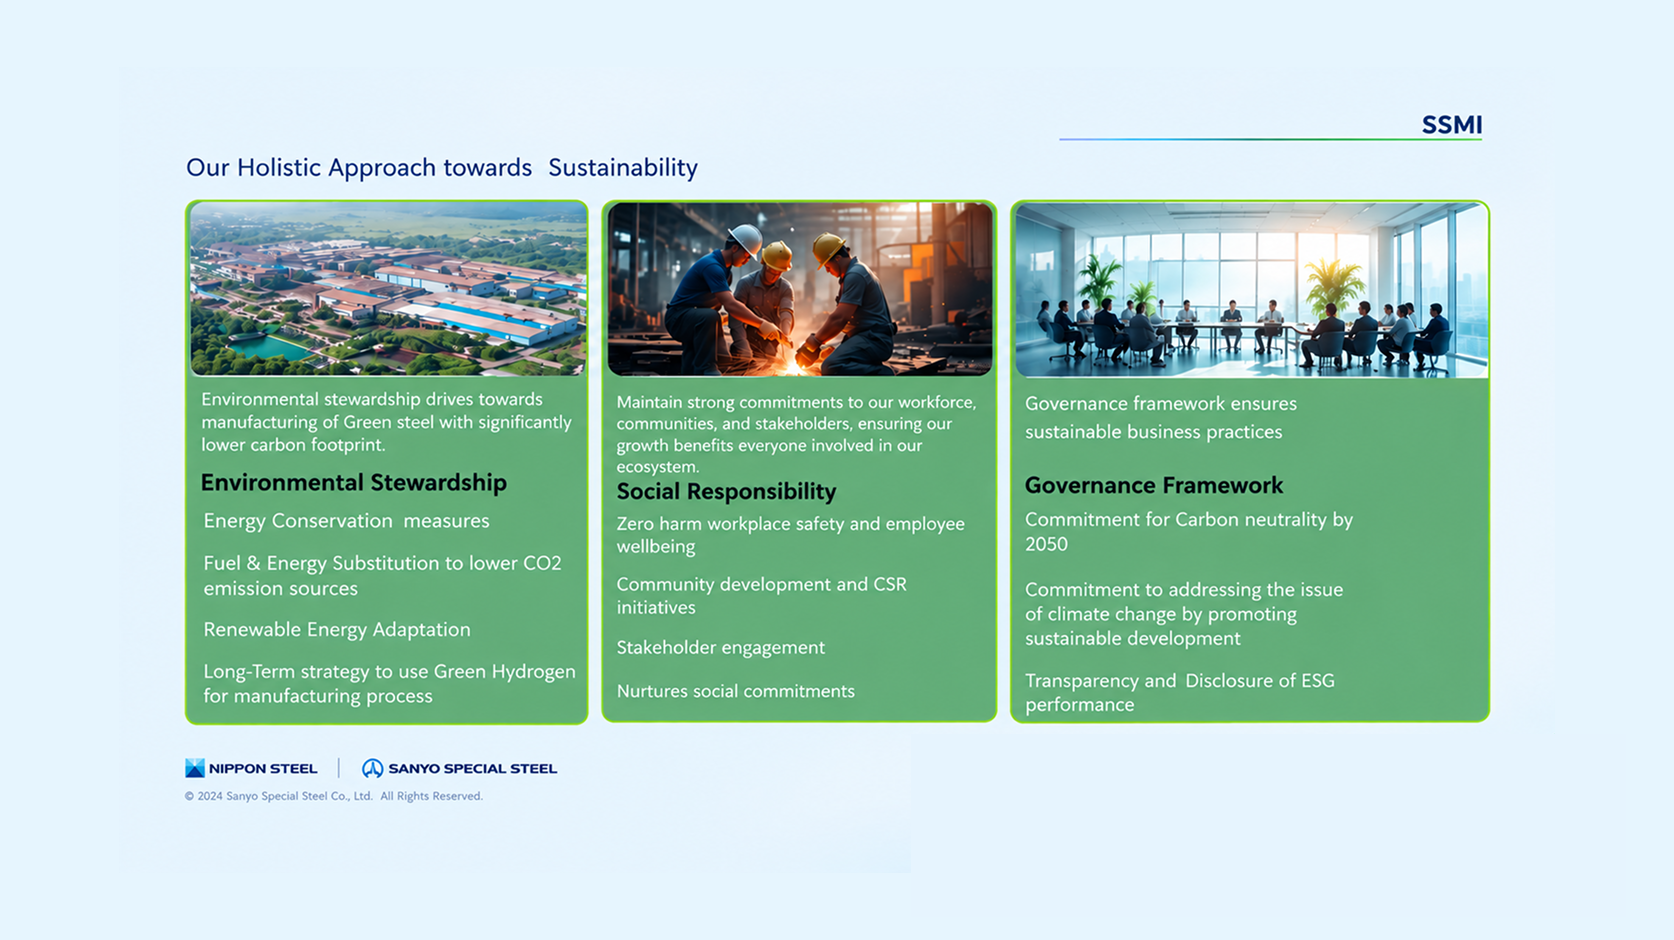Viewport: 1674px width, 940px height.
Task: Open the workers in hard hats image
Action: tap(800, 289)
